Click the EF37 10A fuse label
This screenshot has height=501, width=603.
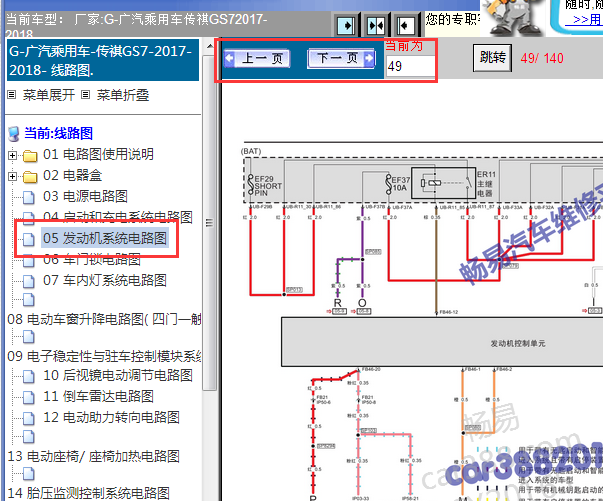(401, 184)
